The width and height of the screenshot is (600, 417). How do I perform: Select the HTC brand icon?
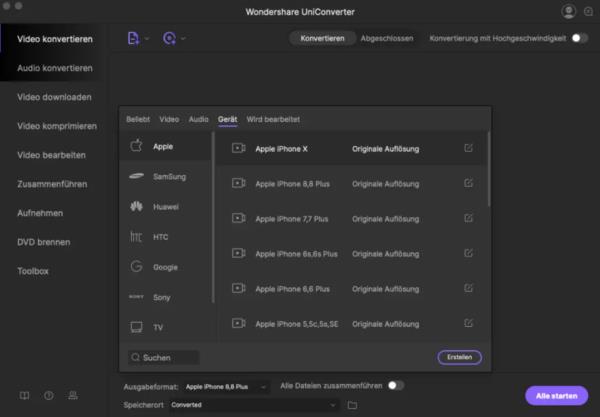pyautogui.click(x=136, y=237)
